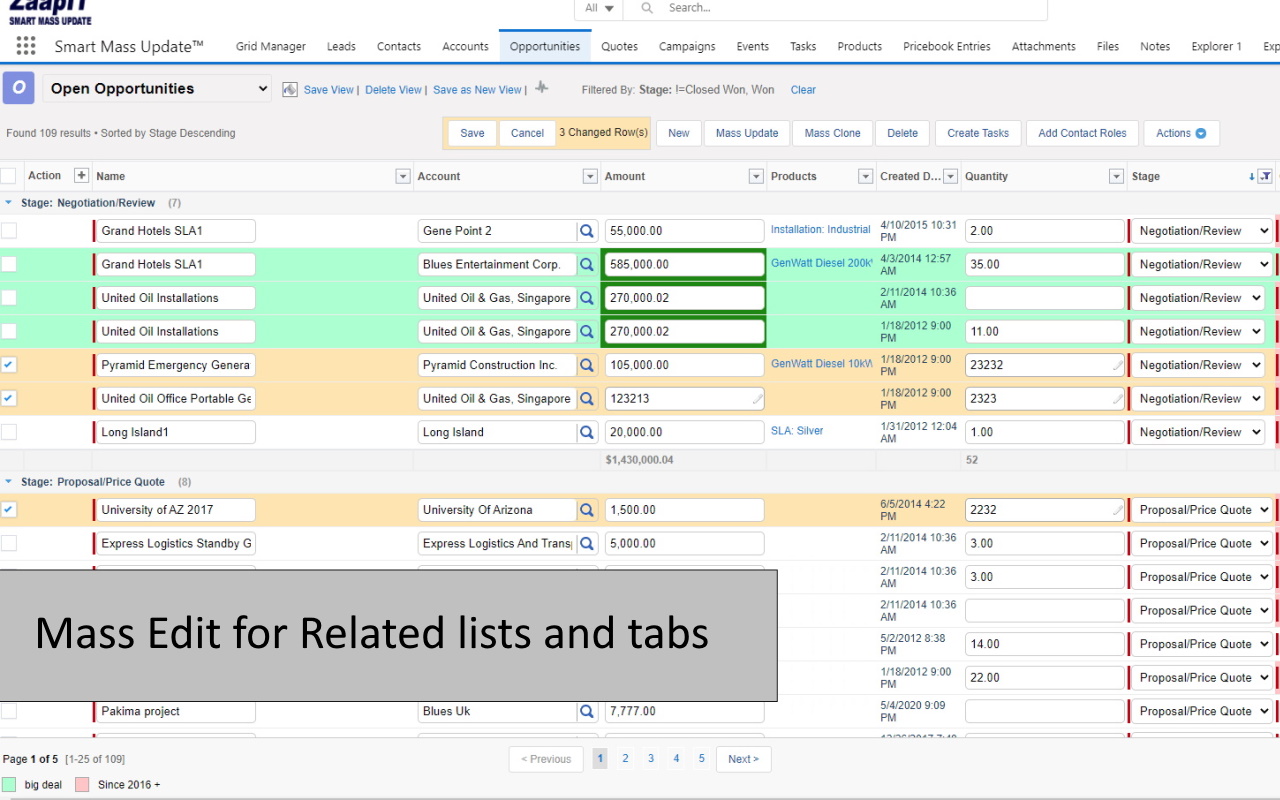
Task: Switch to the Campaigns tab
Action: 687,46
